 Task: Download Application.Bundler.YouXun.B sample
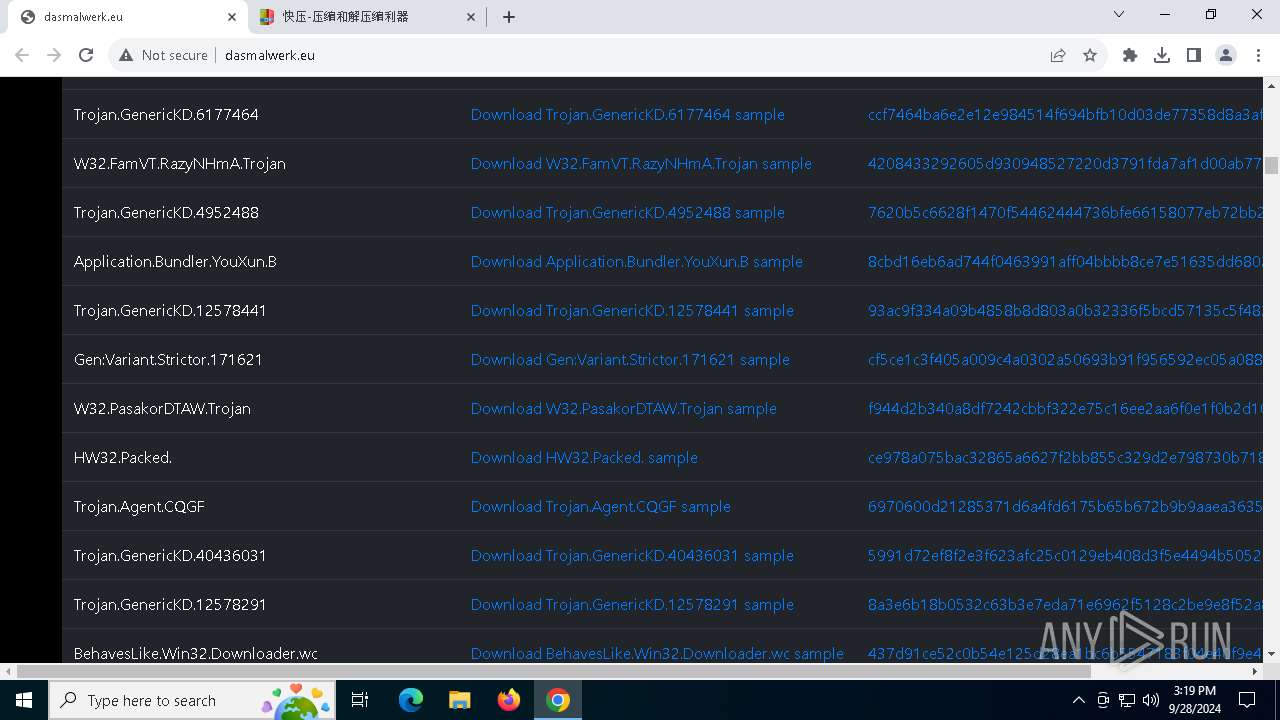point(637,261)
